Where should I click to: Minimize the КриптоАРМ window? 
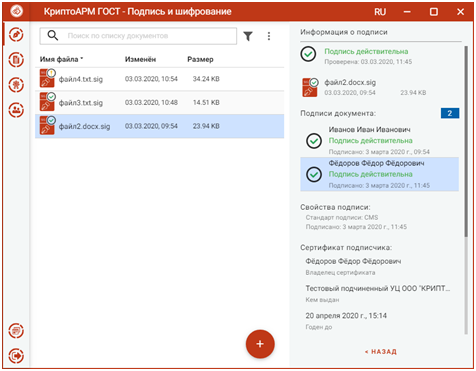(x=407, y=12)
